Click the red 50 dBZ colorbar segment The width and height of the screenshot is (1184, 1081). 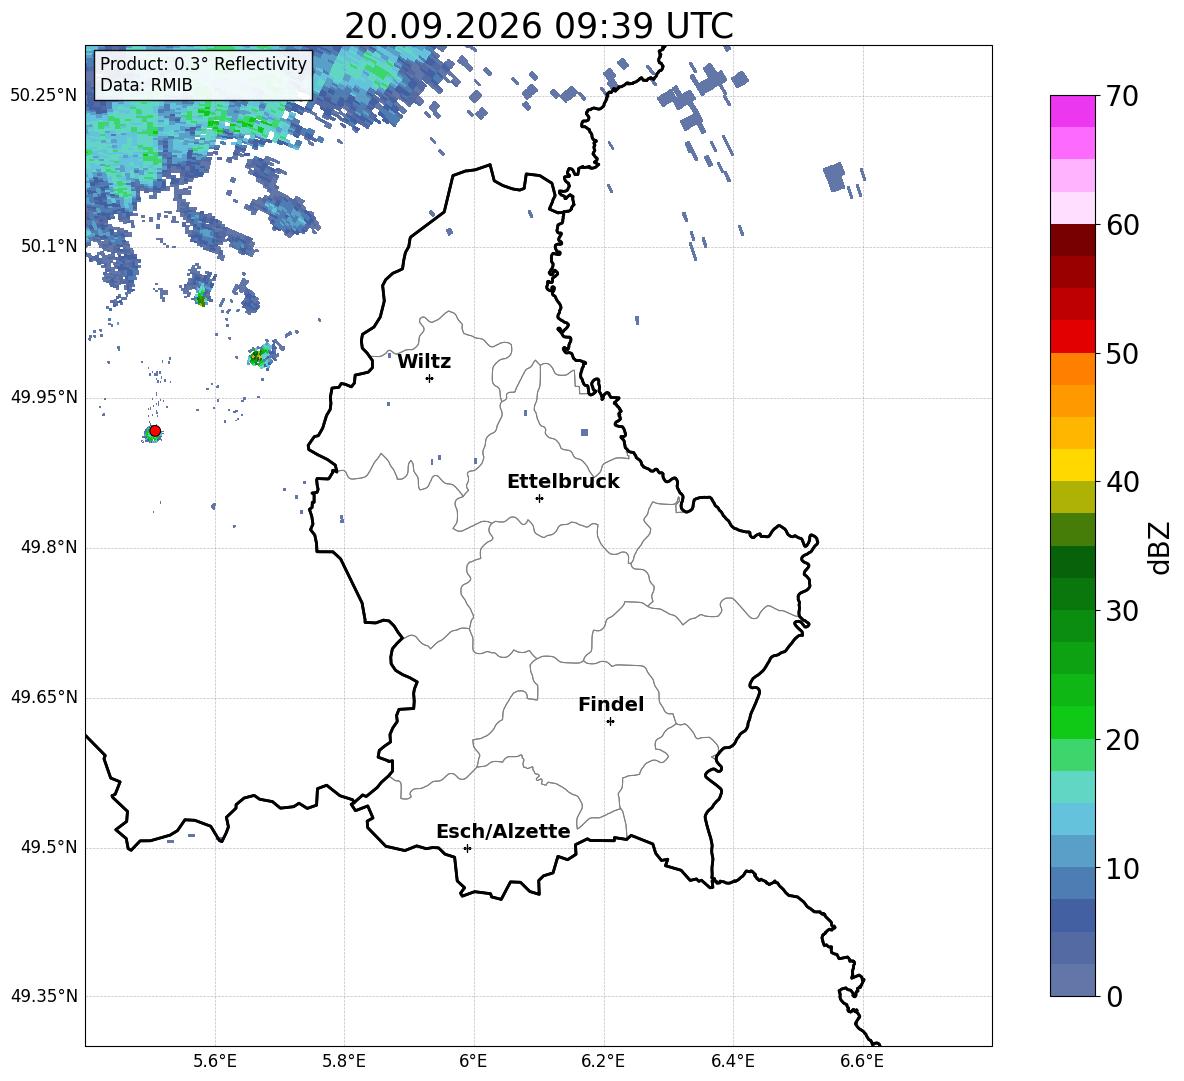point(1072,337)
